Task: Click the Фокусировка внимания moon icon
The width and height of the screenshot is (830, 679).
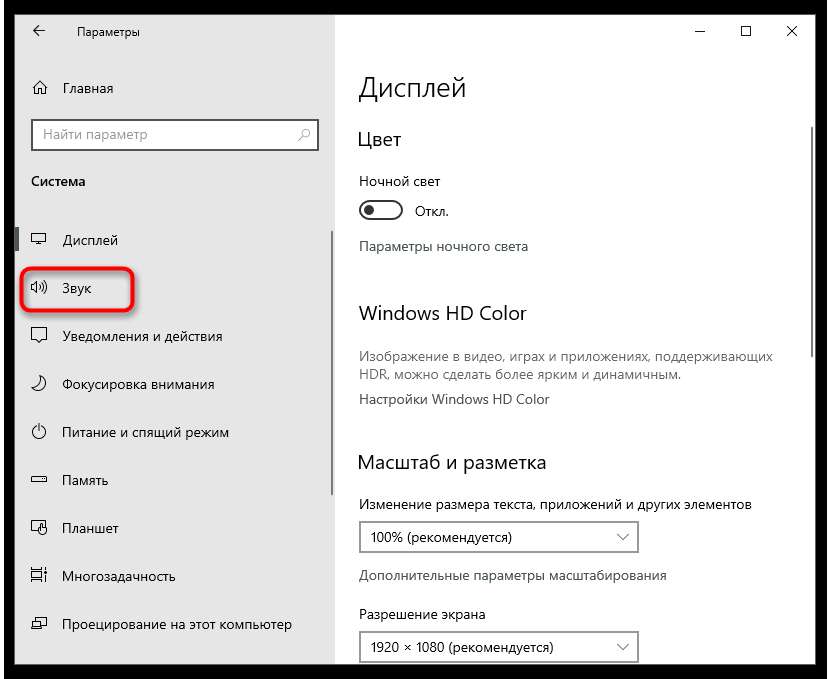Action: pos(39,384)
